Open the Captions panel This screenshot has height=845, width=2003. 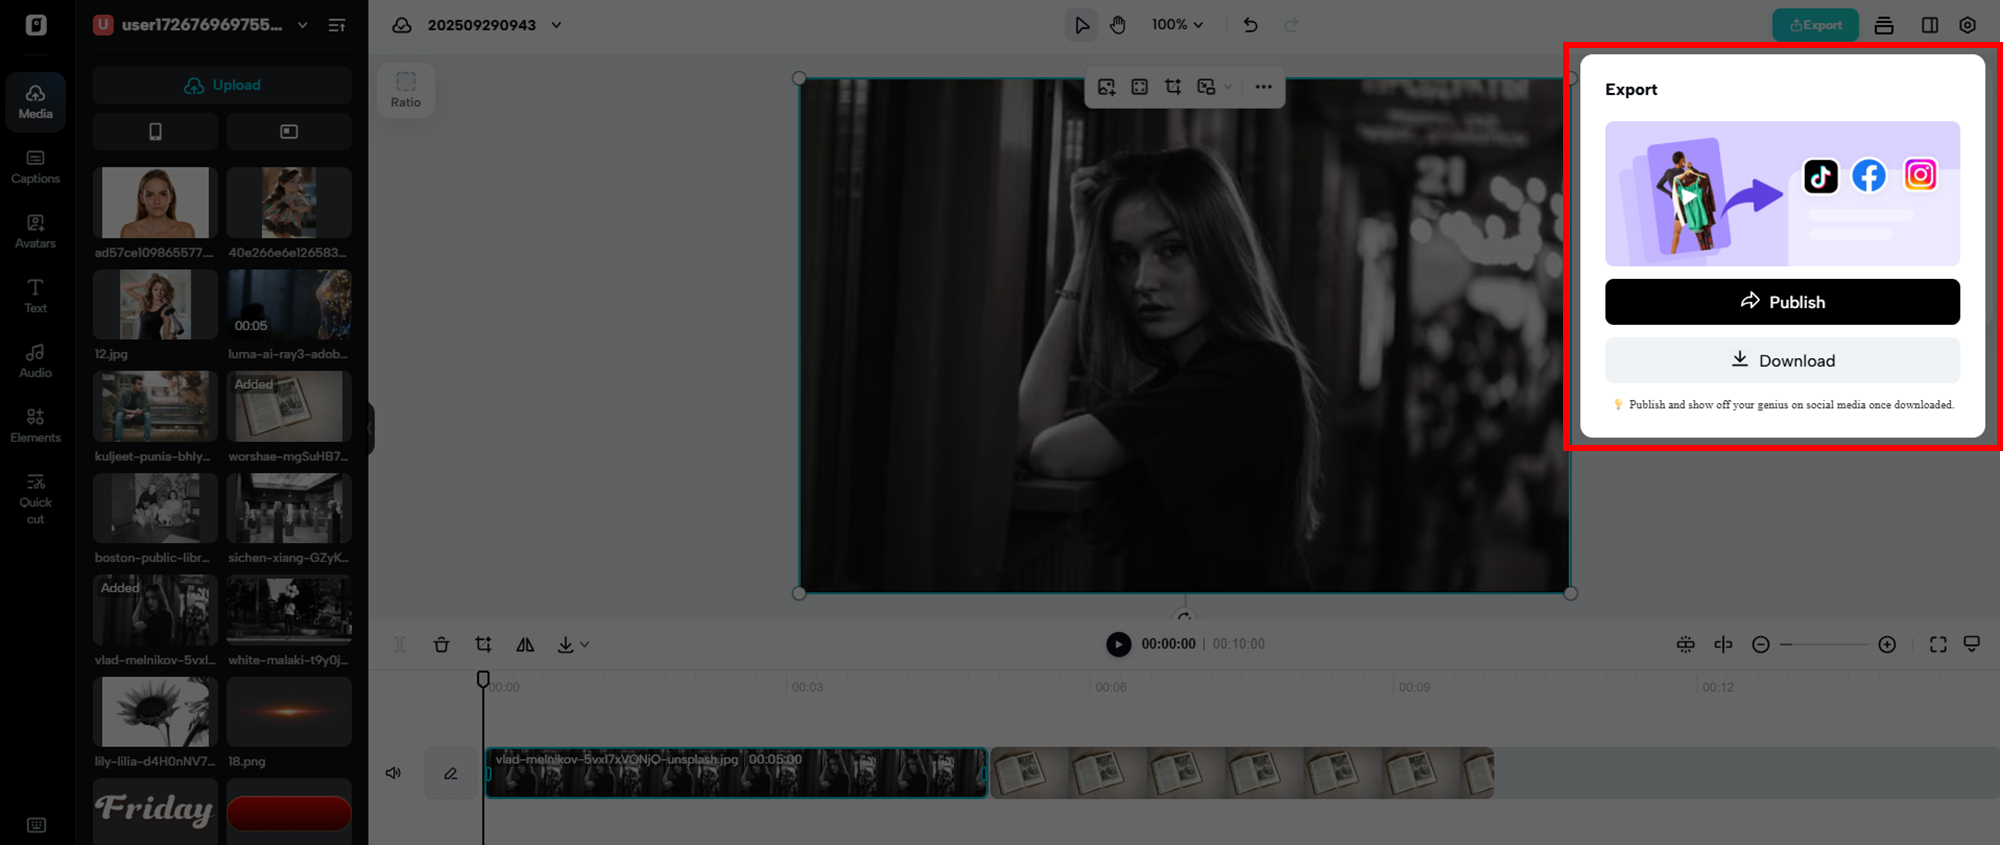[35, 166]
